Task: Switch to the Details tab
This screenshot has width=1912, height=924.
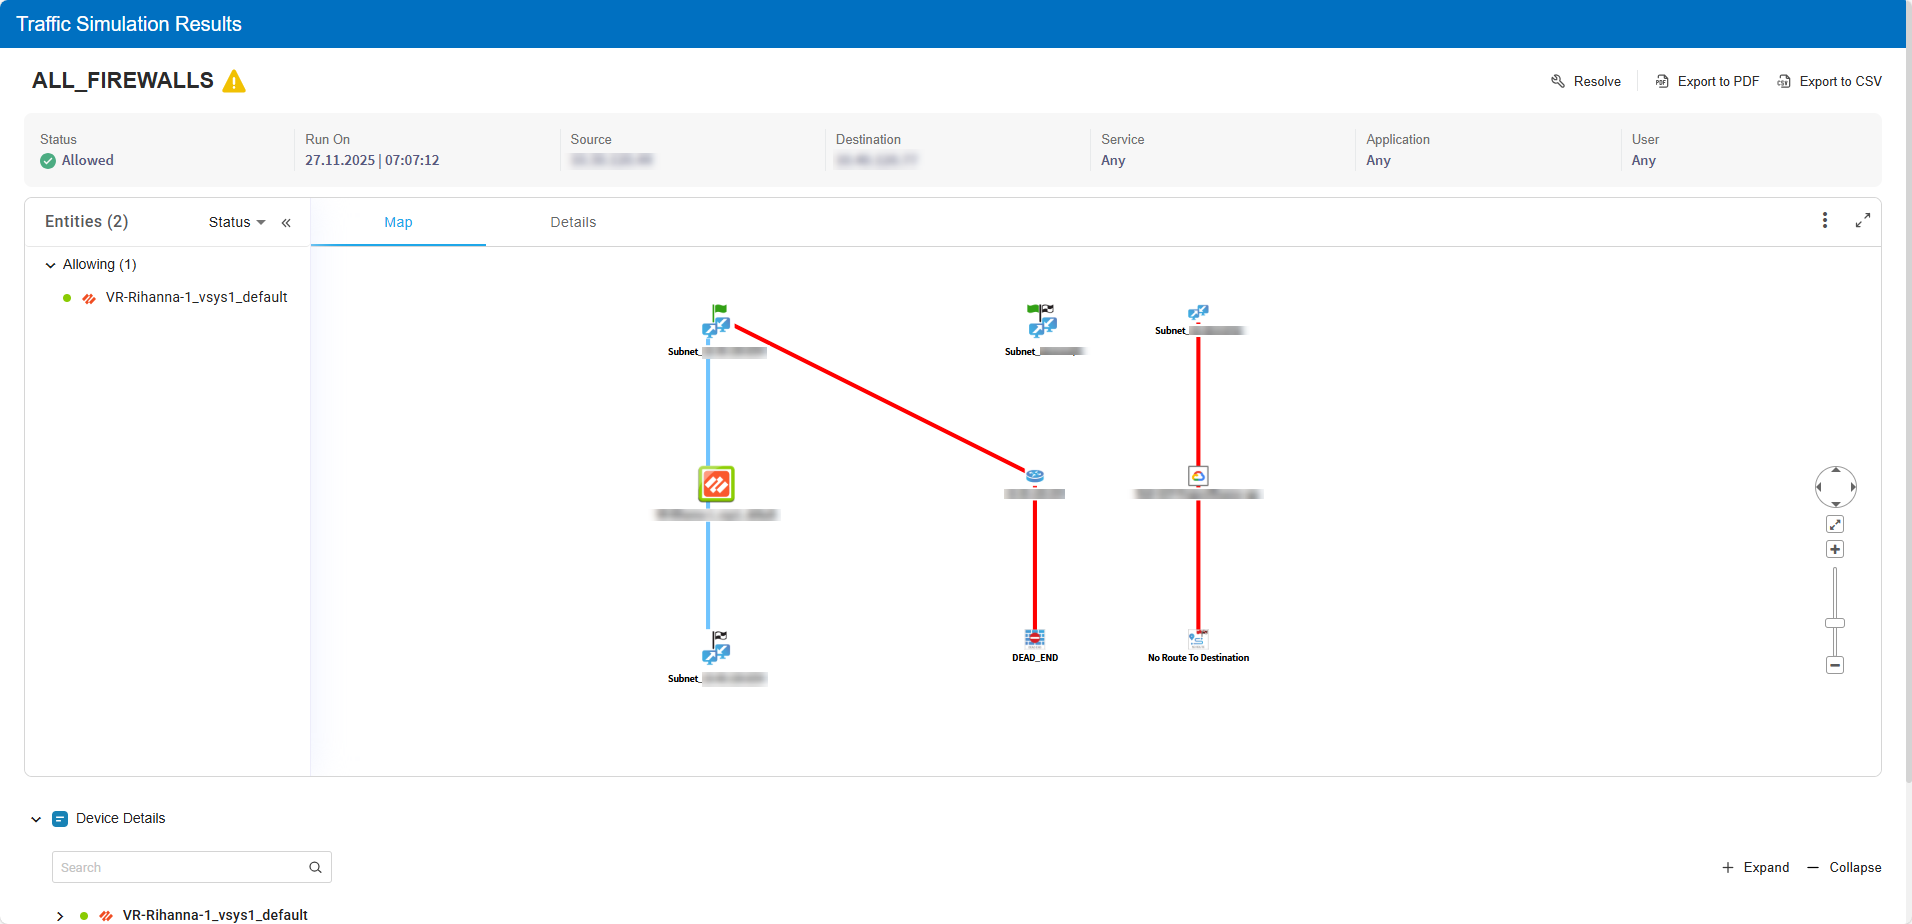Action: pos(573,222)
